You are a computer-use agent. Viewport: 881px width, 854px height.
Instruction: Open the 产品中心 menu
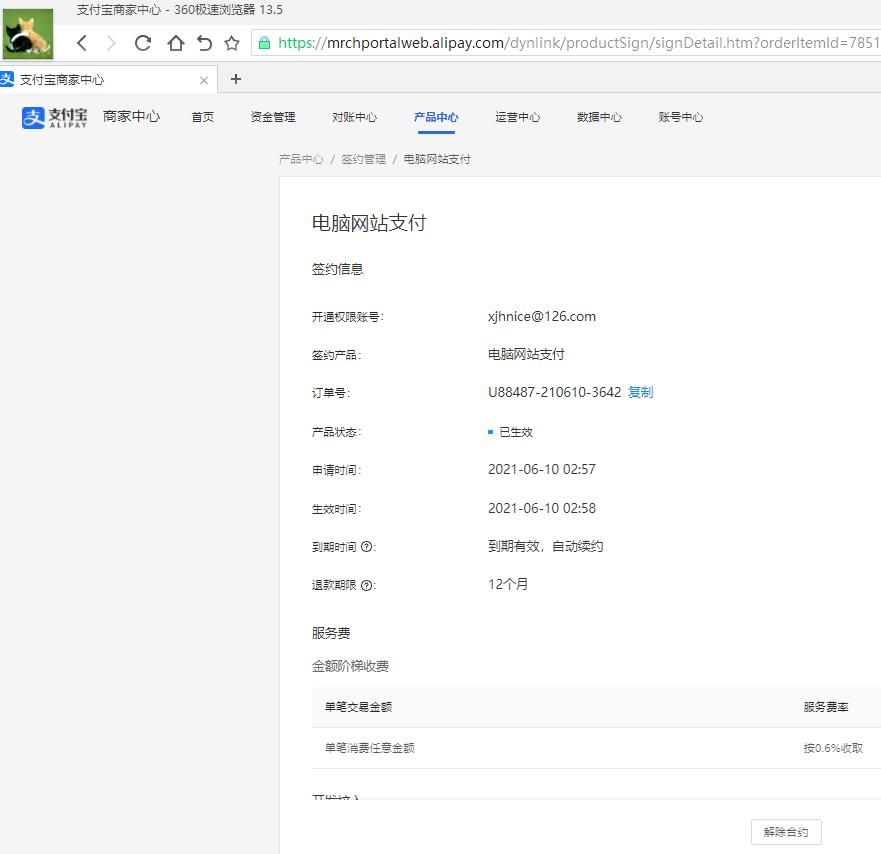[x=436, y=117]
